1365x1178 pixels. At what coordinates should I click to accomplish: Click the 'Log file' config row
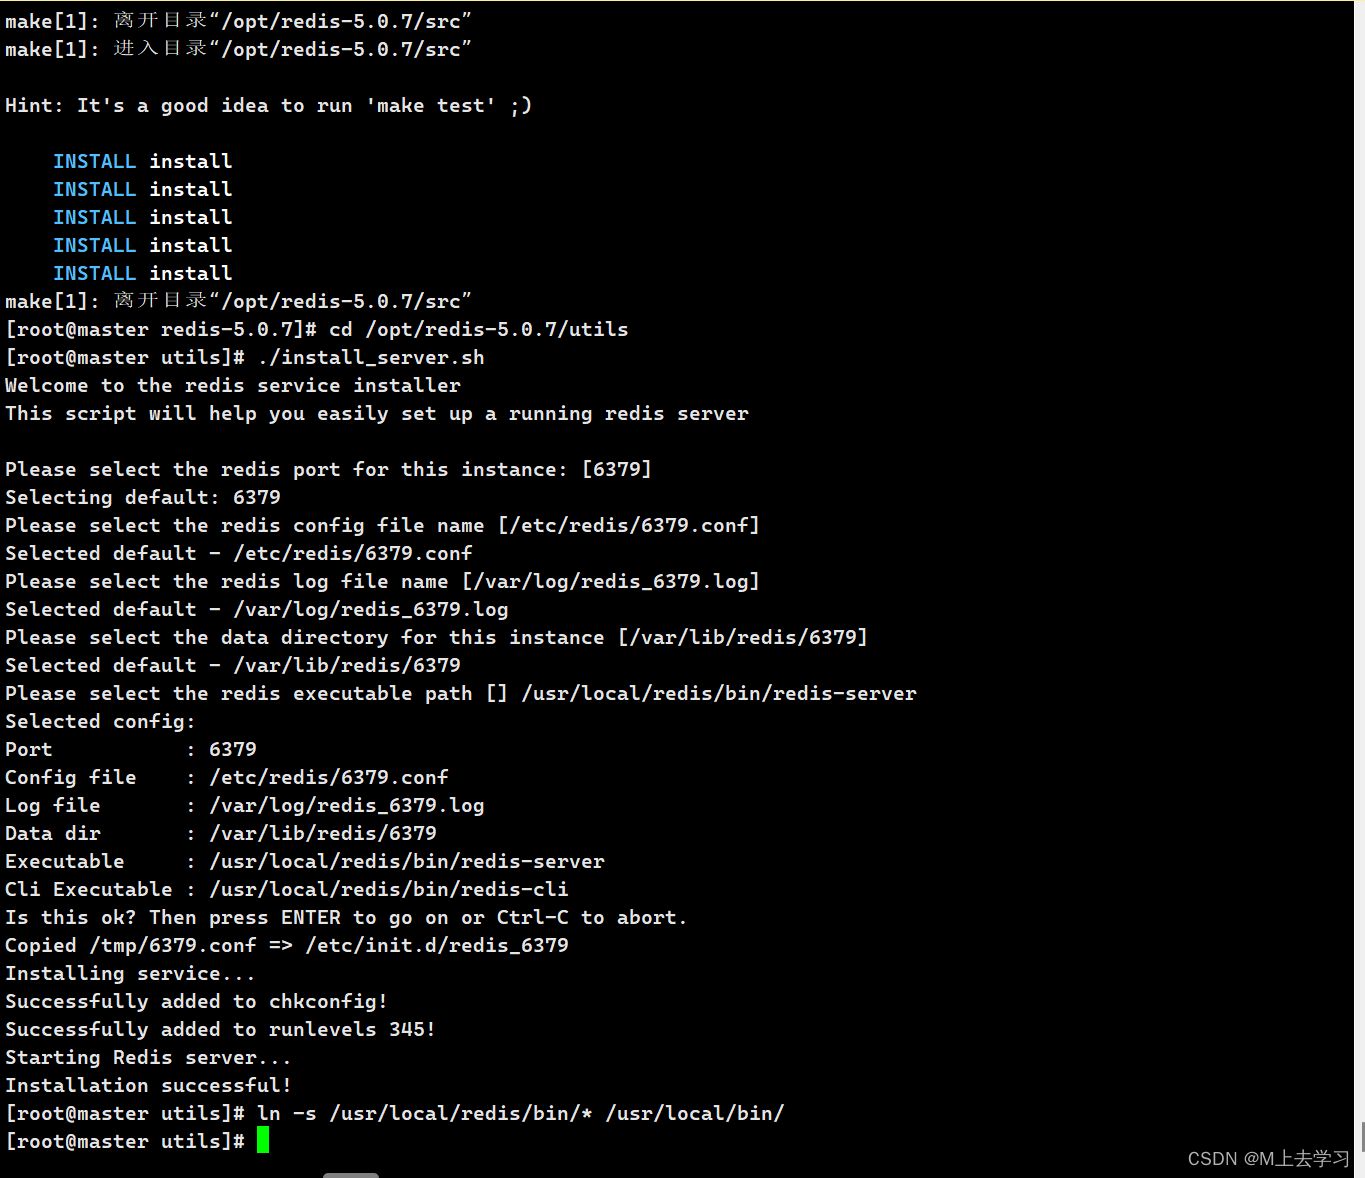245,805
